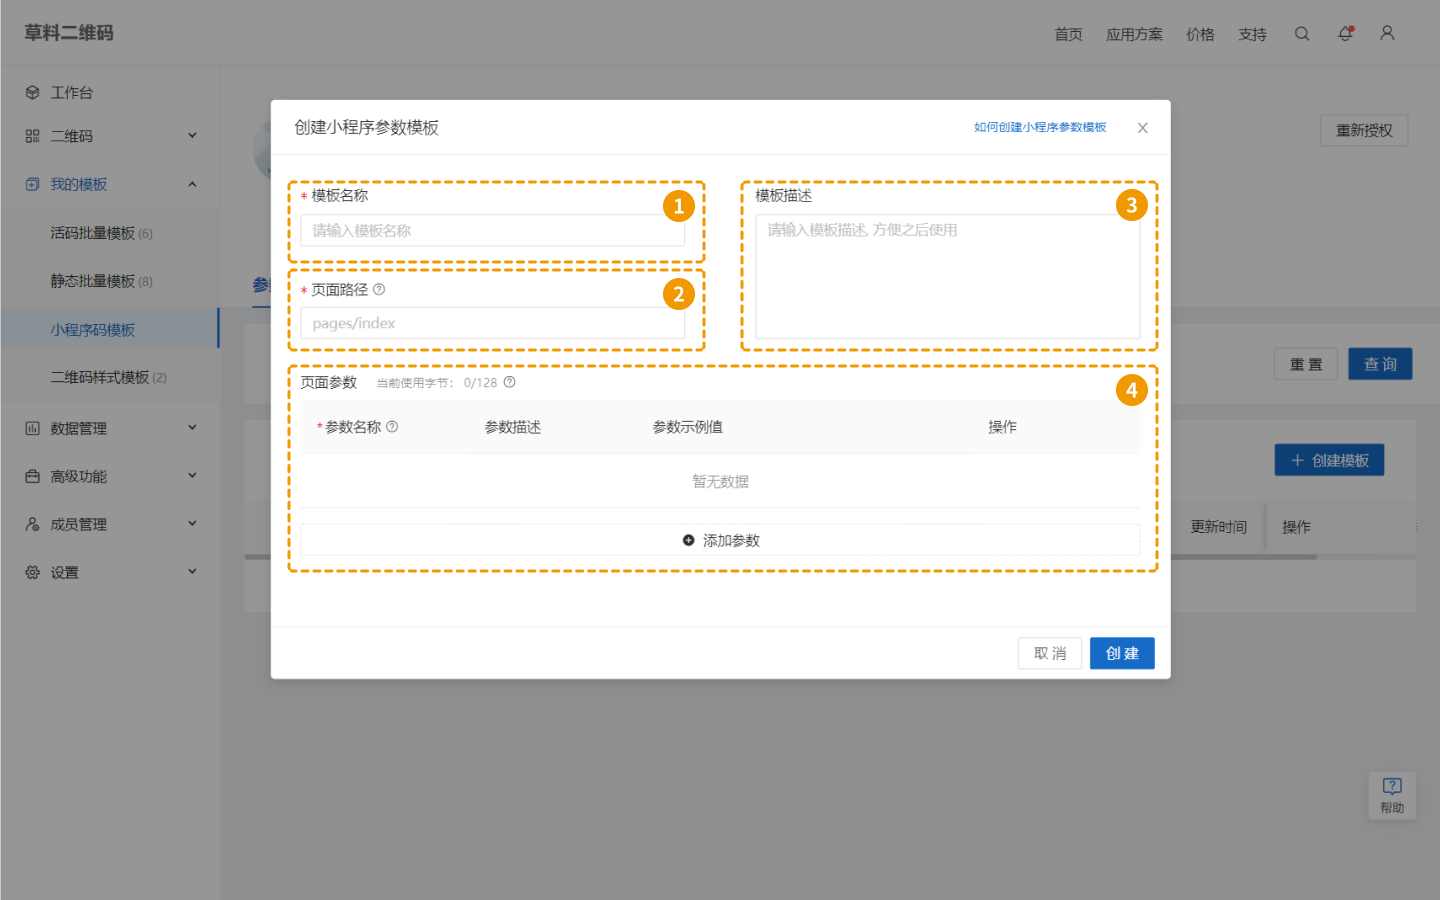Select the 工作台 sidebar icon
1440x900 pixels.
(33, 91)
